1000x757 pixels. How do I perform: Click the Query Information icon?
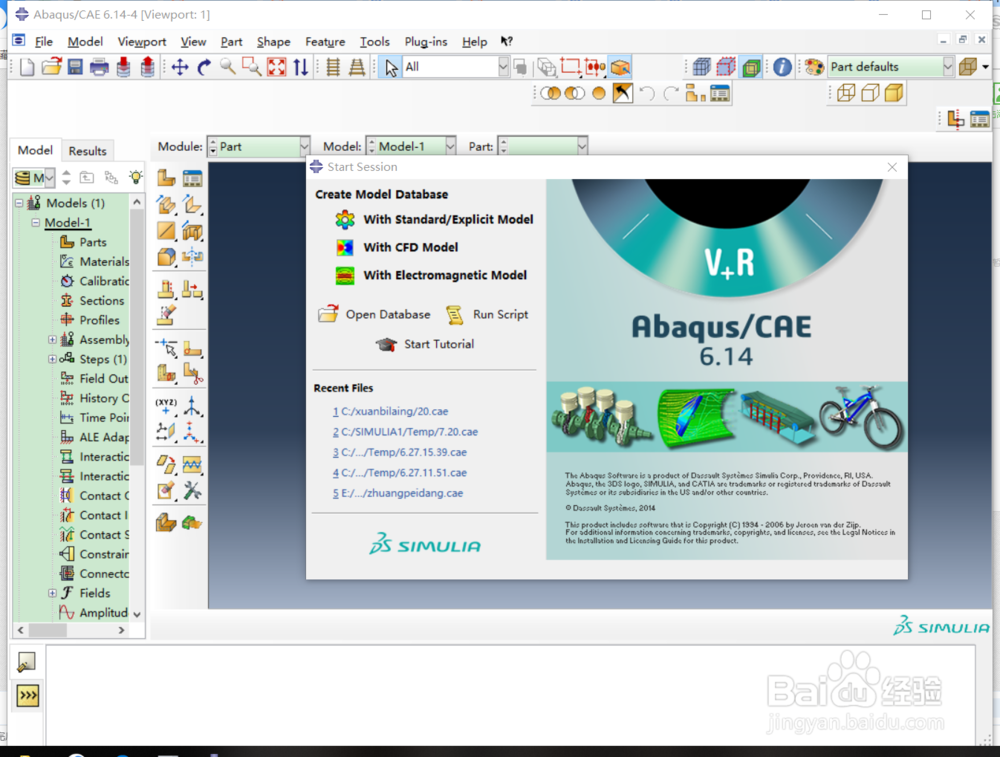pyautogui.click(x=782, y=66)
